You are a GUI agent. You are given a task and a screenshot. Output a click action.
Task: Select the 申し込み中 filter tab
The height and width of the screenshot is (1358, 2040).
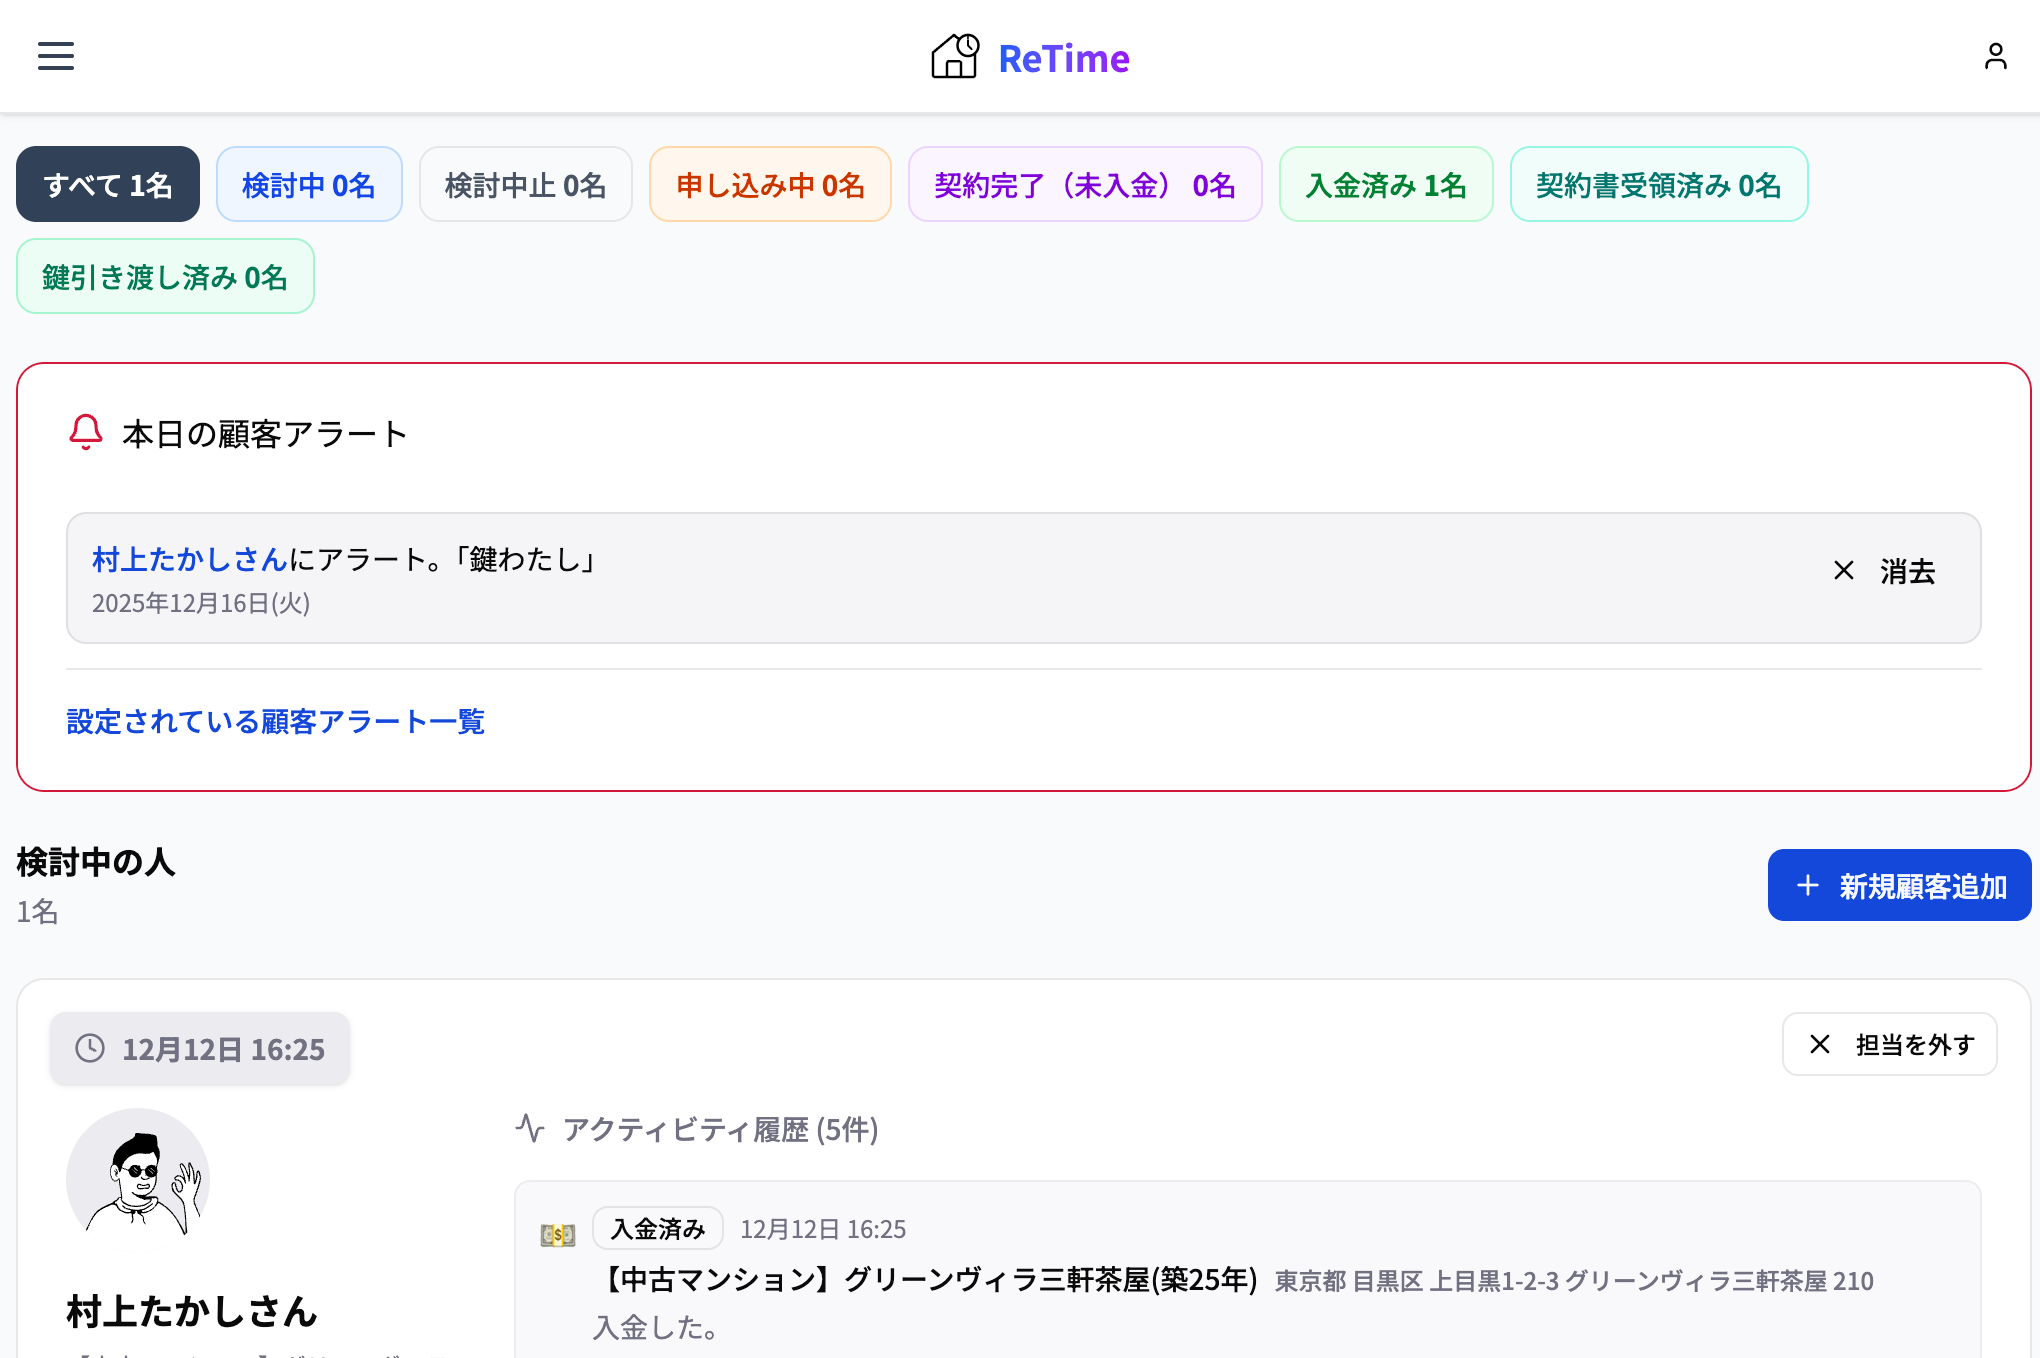point(770,184)
